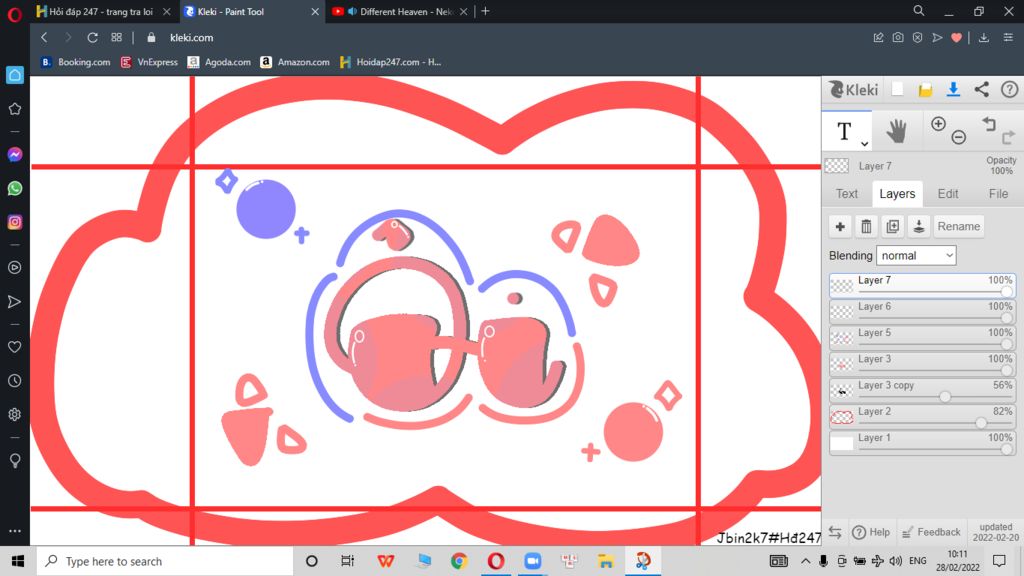Open history clock icon in Opera sidebar
Image resolution: width=1024 pixels, height=576 pixels.
(x=14, y=381)
